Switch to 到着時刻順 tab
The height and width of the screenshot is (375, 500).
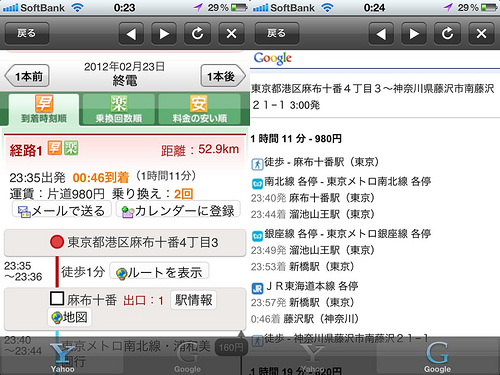point(44,109)
